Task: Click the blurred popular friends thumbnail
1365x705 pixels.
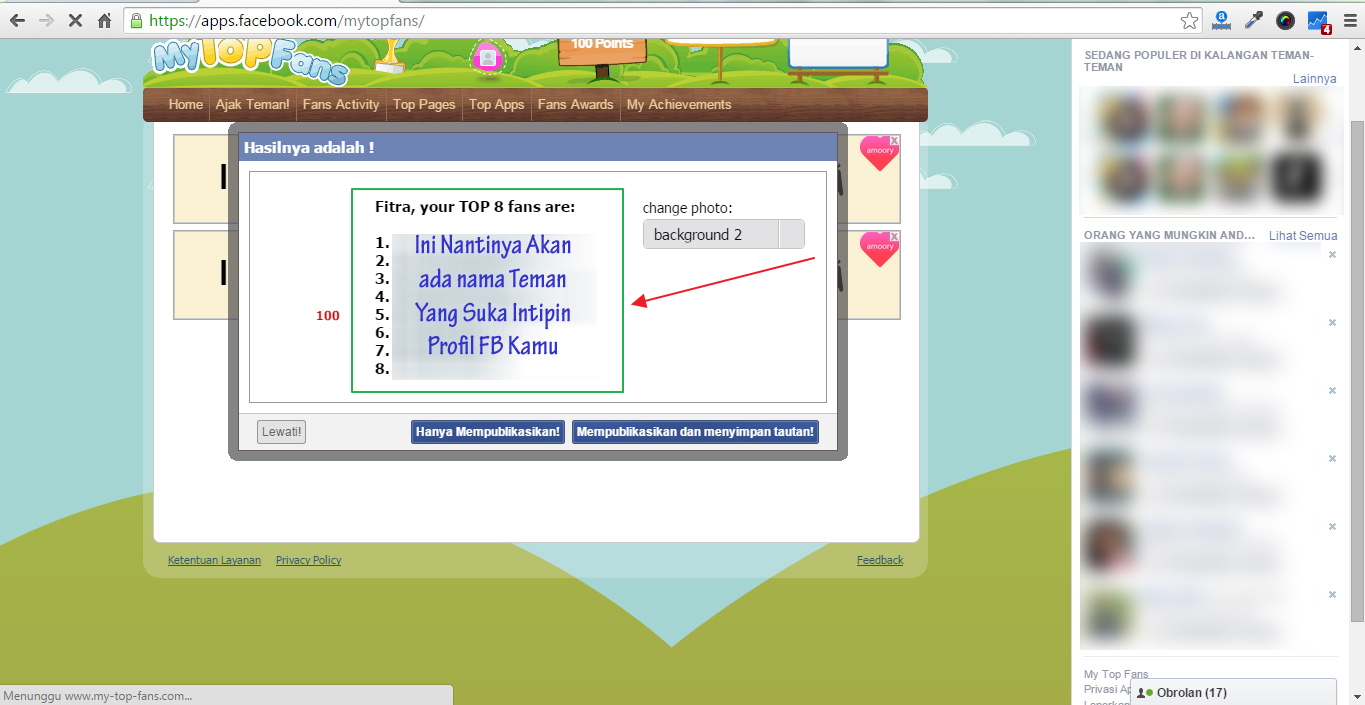Action: coord(1210,147)
